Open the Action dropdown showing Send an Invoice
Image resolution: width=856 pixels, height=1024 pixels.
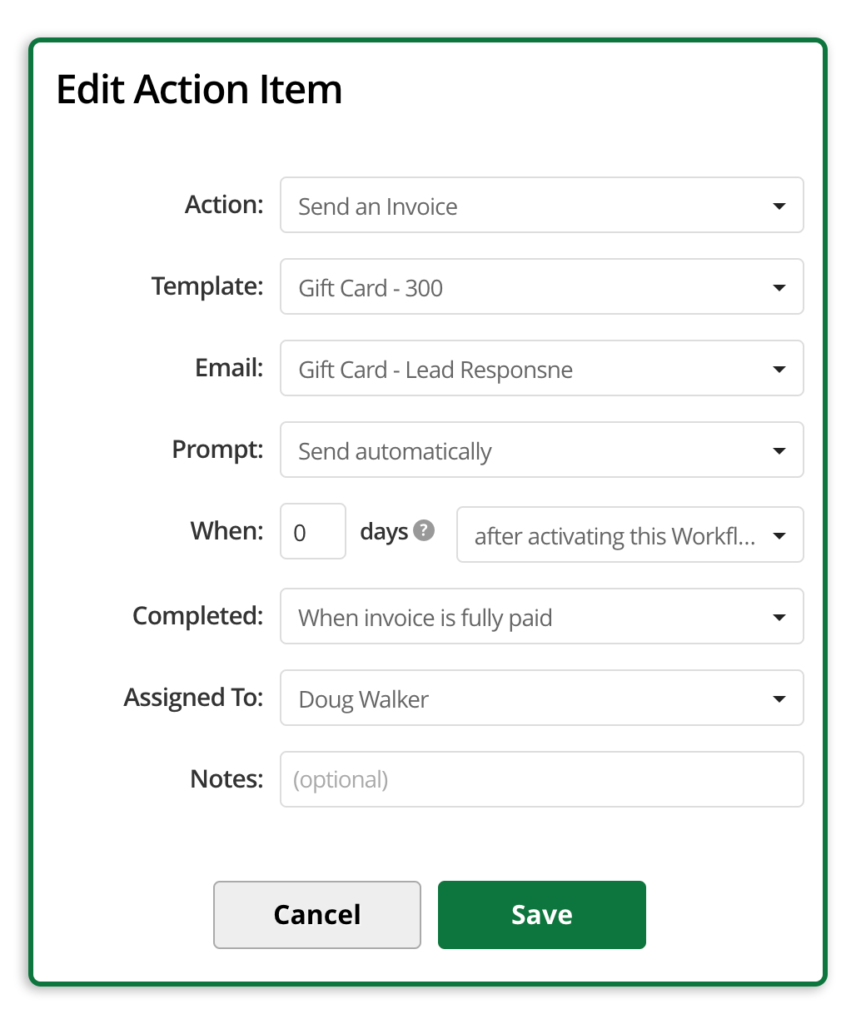[541, 206]
